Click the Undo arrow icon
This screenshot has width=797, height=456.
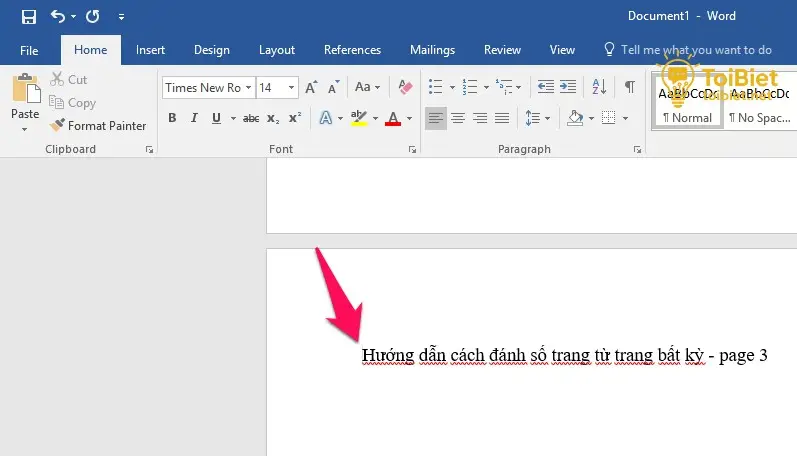coord(58,17)
